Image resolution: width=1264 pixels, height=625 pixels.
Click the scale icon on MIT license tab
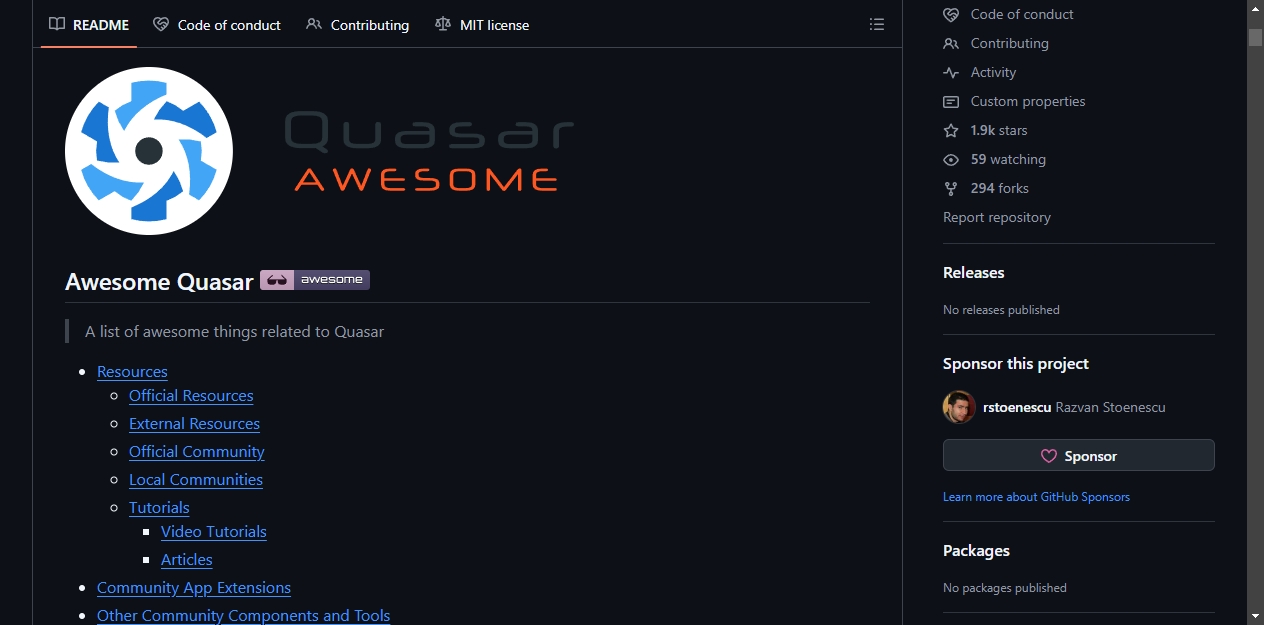pyautogui.click(x=443, y=24)
